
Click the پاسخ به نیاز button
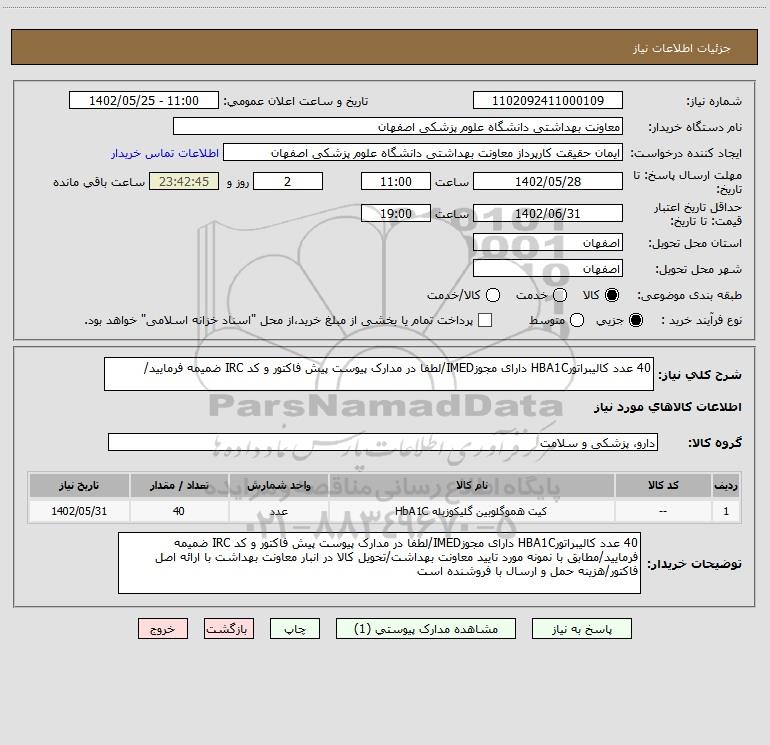[x=581, y=629]
